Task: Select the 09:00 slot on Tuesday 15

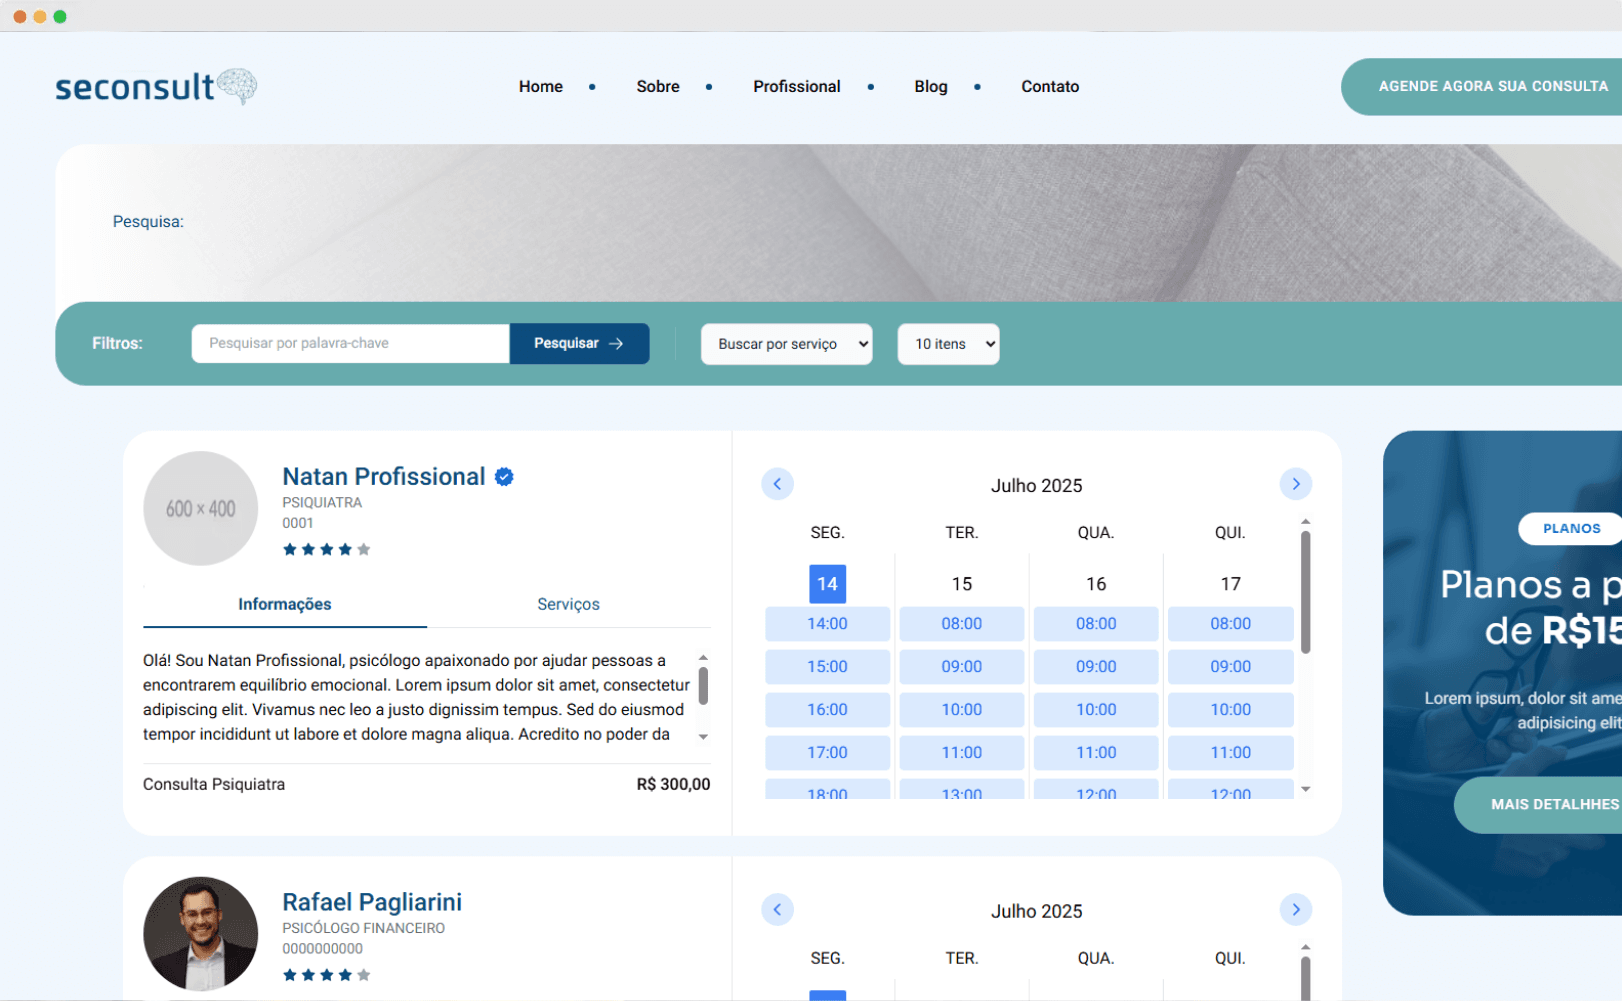Action: coord(961,667)
